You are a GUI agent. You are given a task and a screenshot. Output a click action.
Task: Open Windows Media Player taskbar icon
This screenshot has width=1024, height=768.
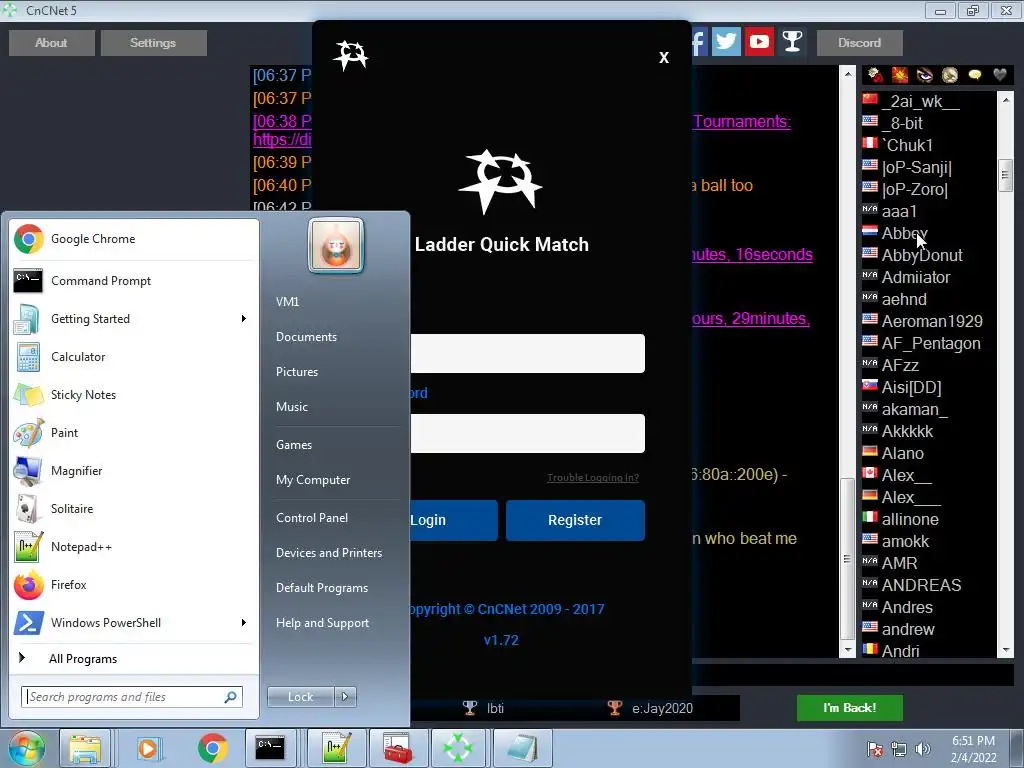148,748
